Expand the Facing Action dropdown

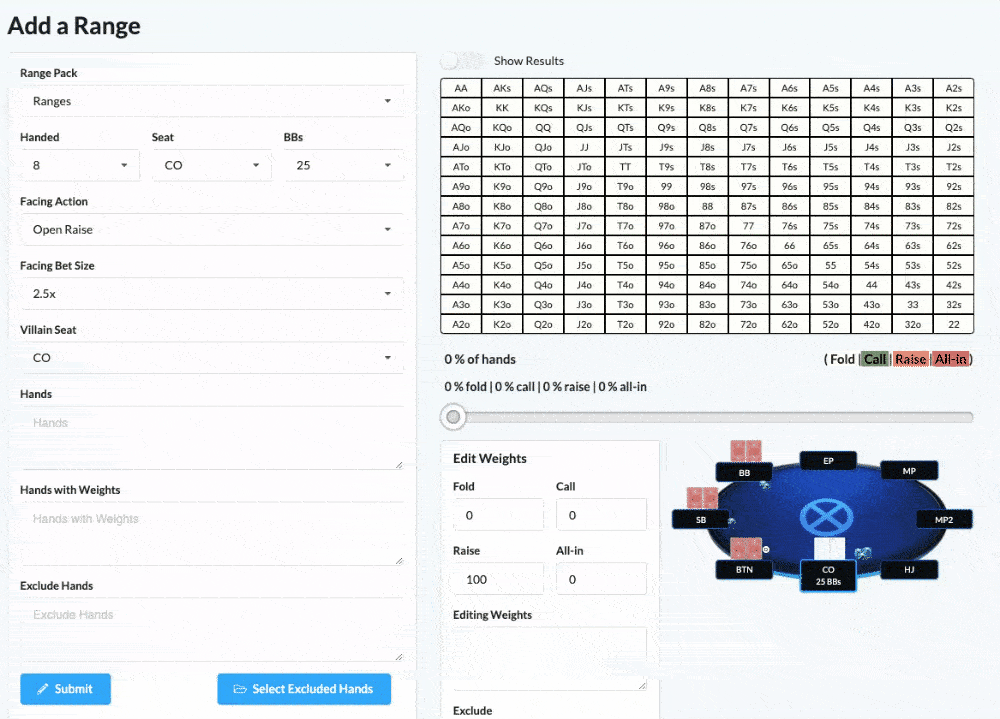point(210,229)
